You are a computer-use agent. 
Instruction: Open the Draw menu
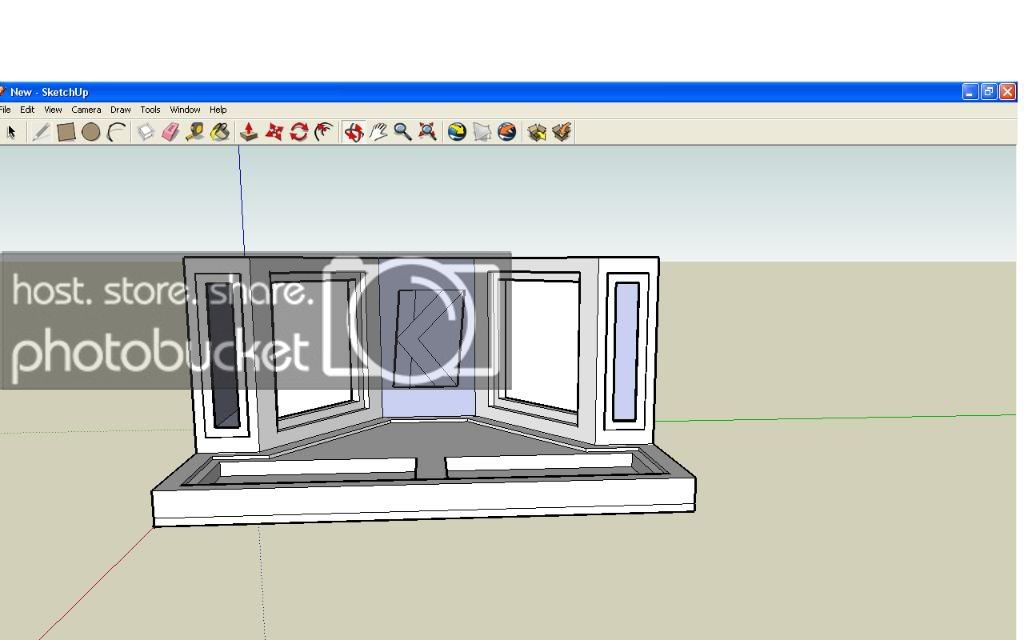pyautogui.click(x=121, y=110)
